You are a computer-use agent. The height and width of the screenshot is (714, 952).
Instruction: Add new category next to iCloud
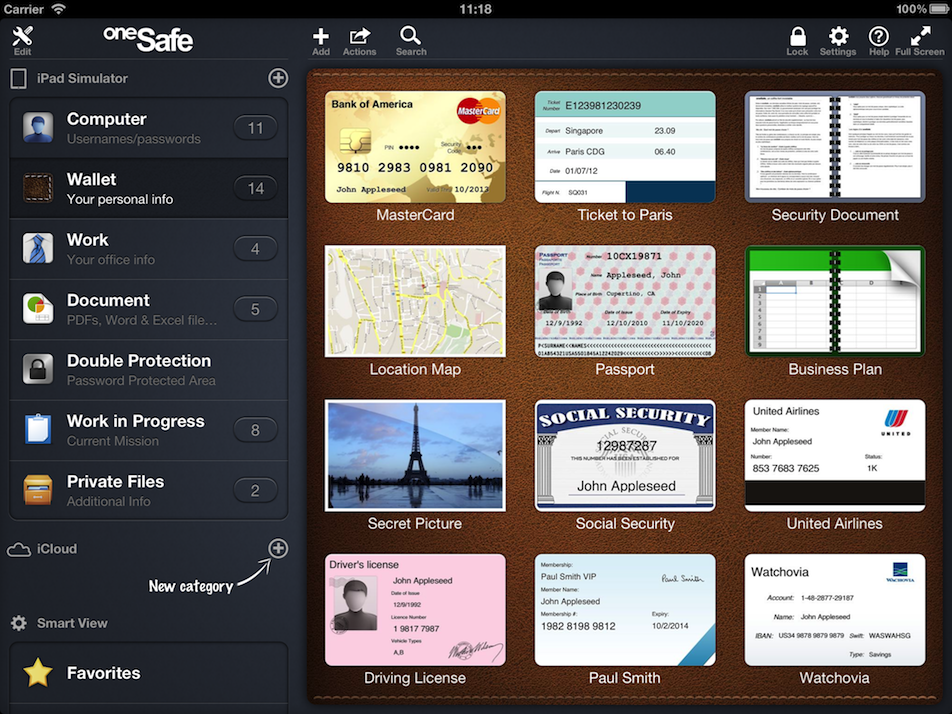coord(278,548)
